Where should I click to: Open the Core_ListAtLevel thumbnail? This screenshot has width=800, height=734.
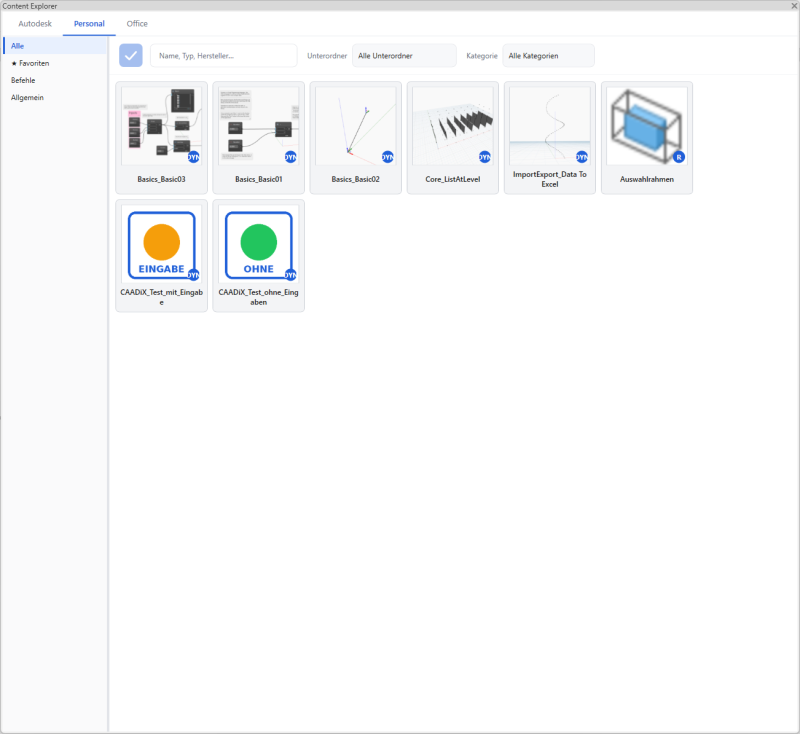click(x=453, y=125)
